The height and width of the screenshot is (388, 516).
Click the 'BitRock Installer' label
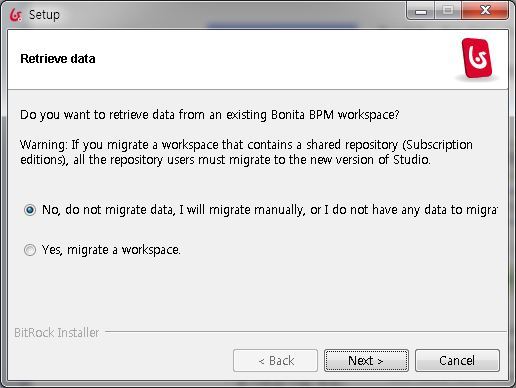(57, 333)
